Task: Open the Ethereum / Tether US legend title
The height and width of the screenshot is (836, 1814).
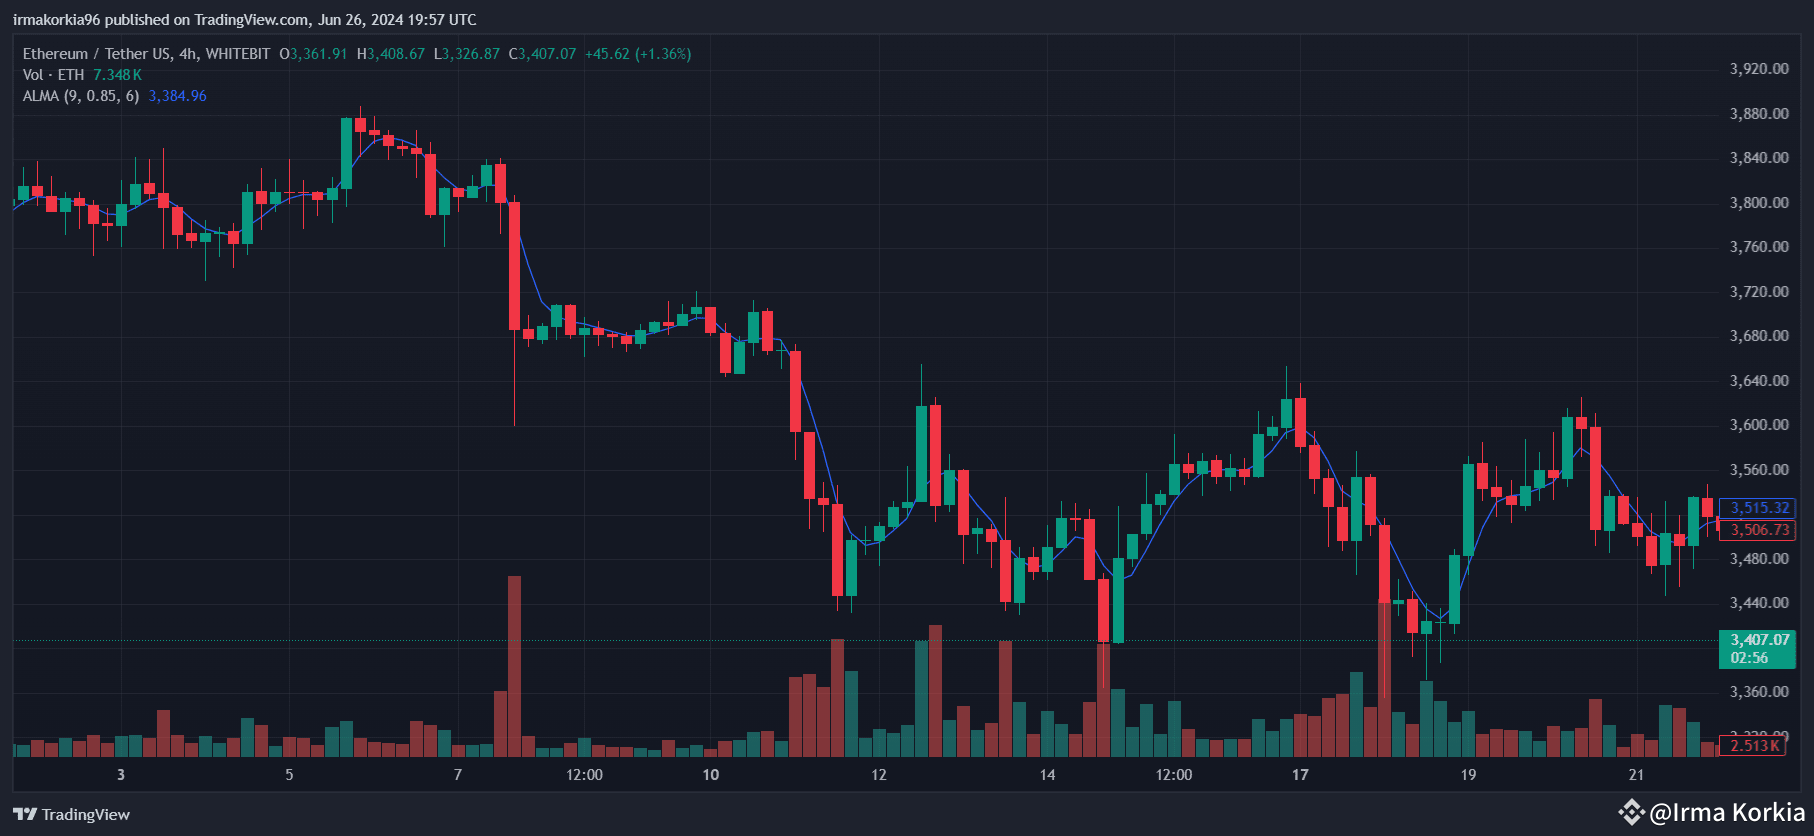Action: coord(146,54)
